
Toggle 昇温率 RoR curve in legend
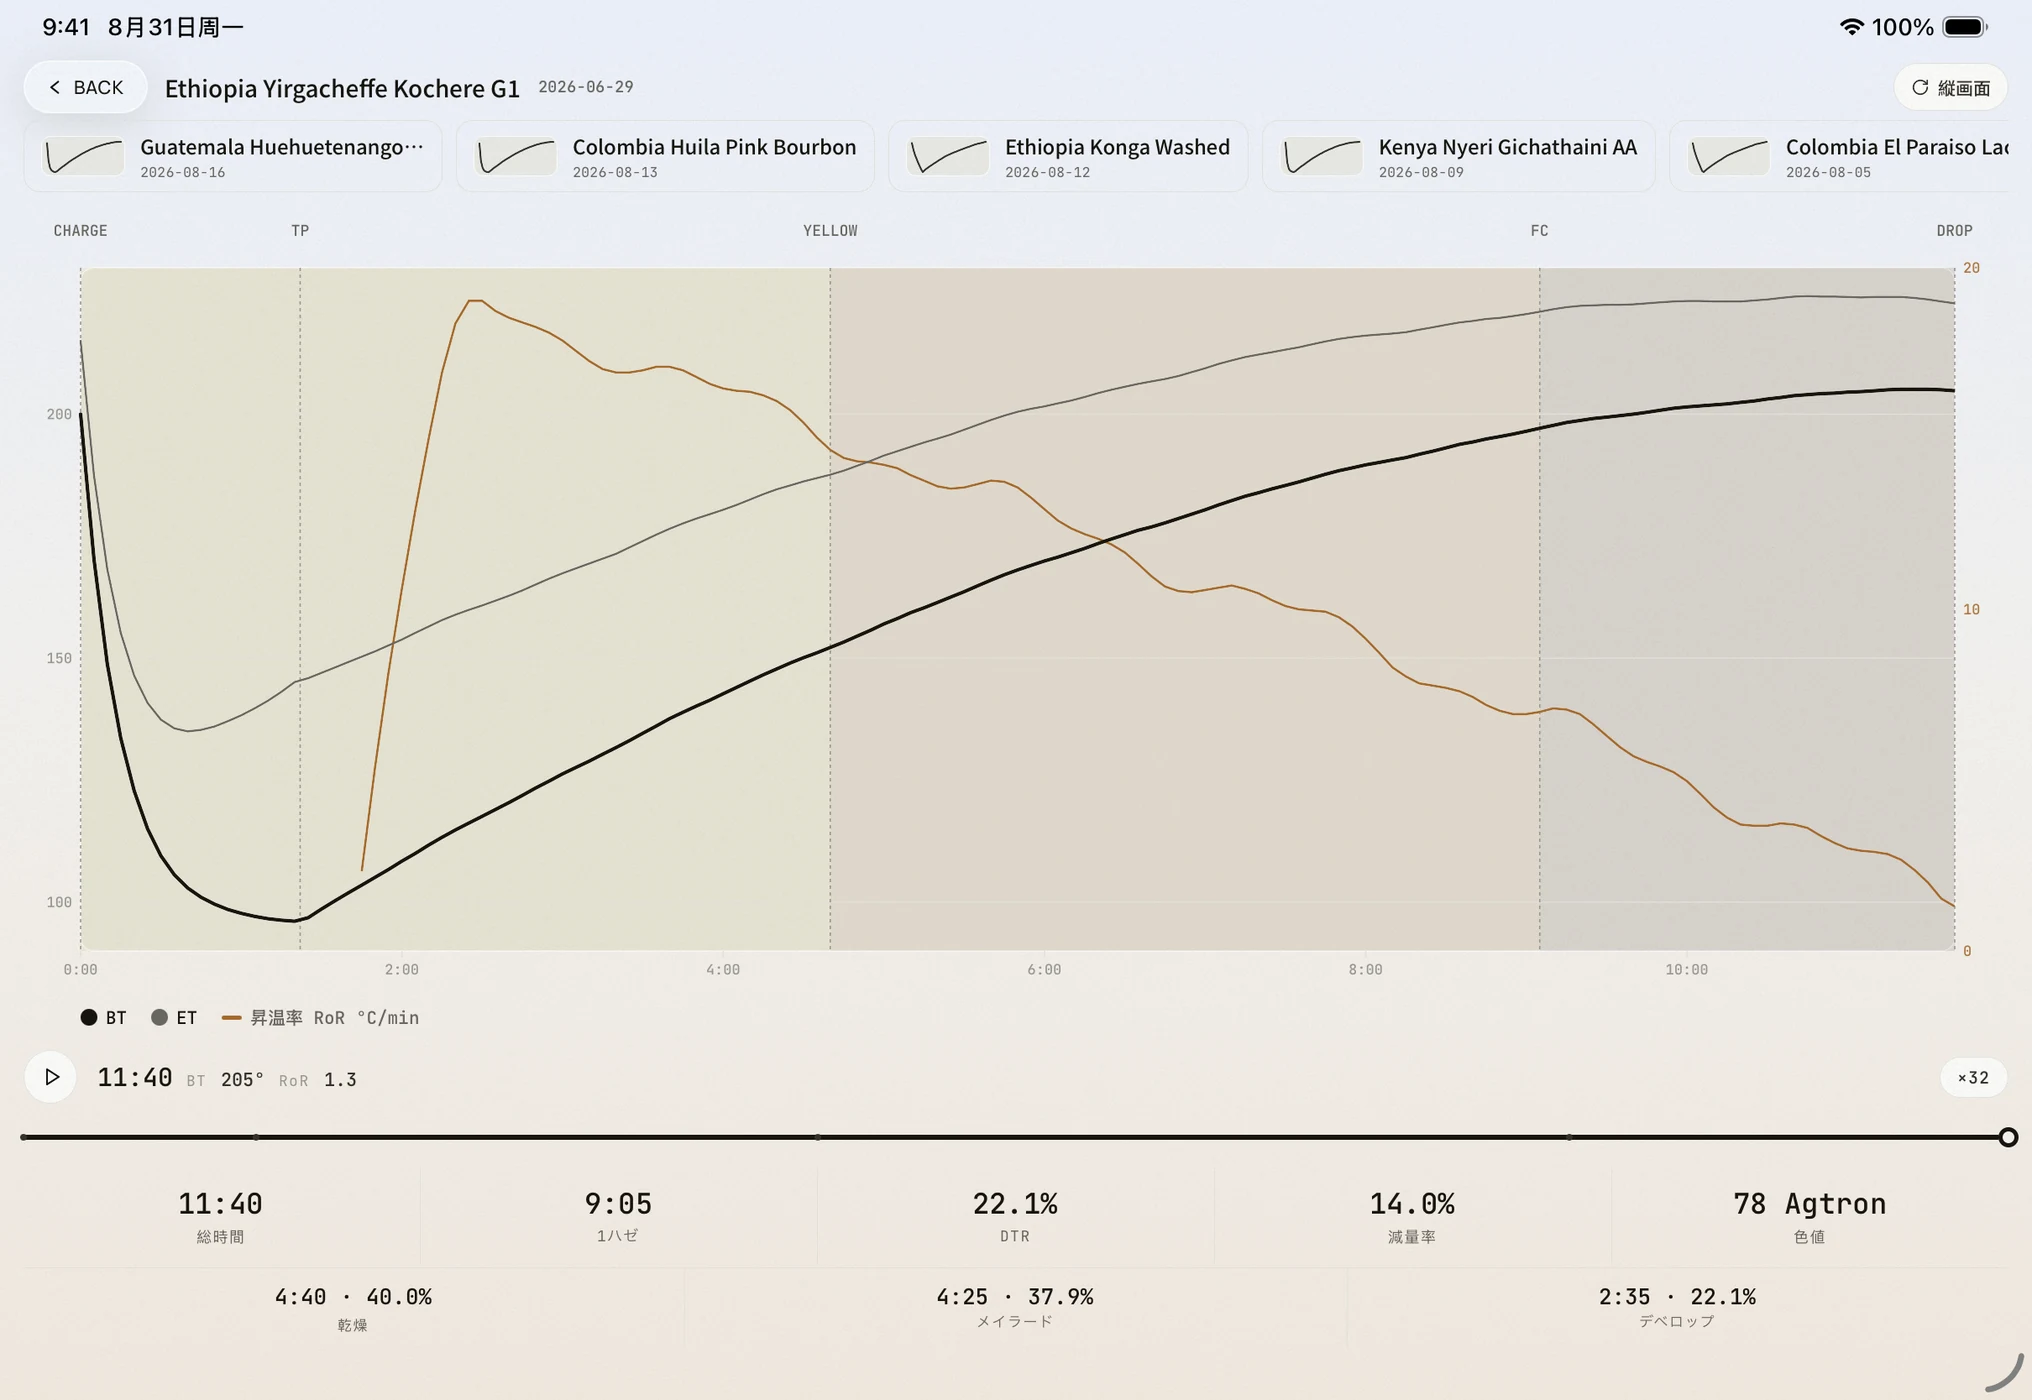point(320,1017)
